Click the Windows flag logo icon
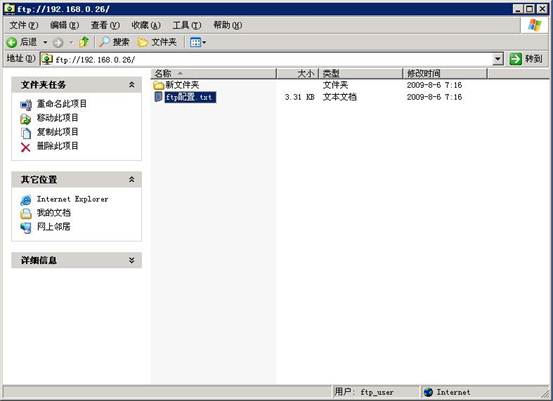 535,25
